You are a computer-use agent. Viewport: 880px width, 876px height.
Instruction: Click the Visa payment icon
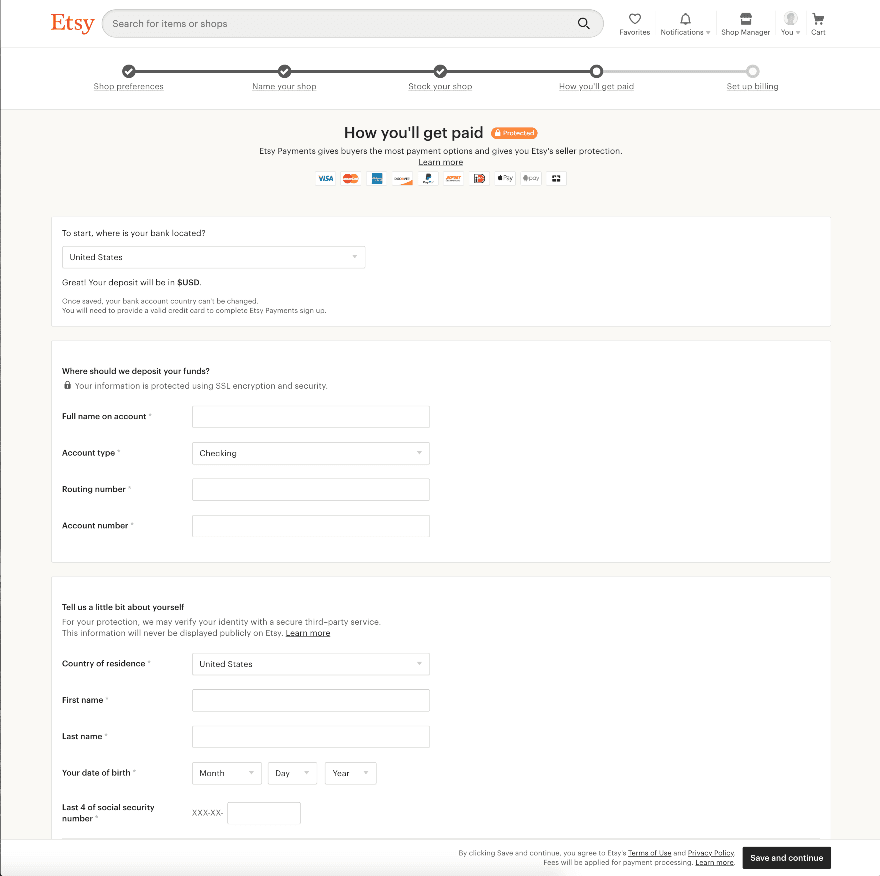(x=326, y=178)
